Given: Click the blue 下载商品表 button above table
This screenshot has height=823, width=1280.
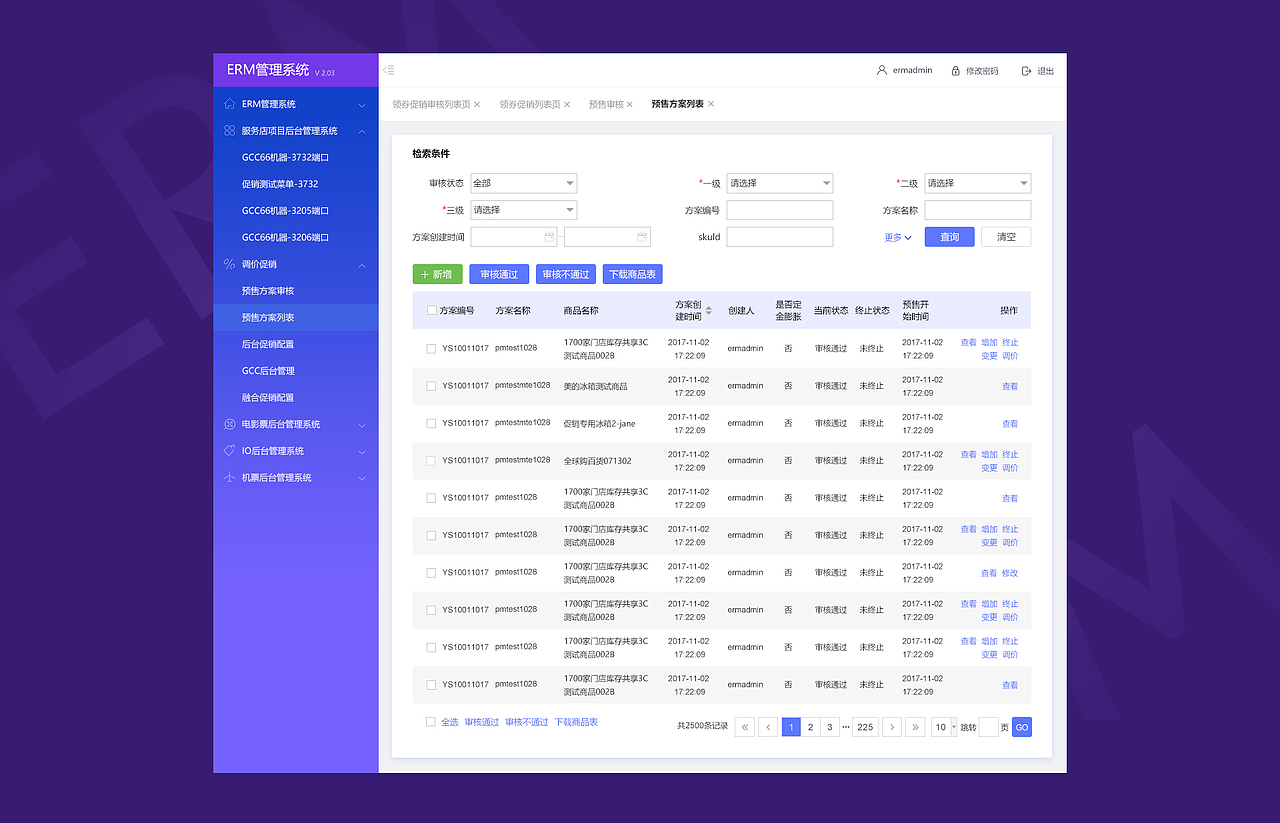Looking at the screenshot, I should [633, 274].
